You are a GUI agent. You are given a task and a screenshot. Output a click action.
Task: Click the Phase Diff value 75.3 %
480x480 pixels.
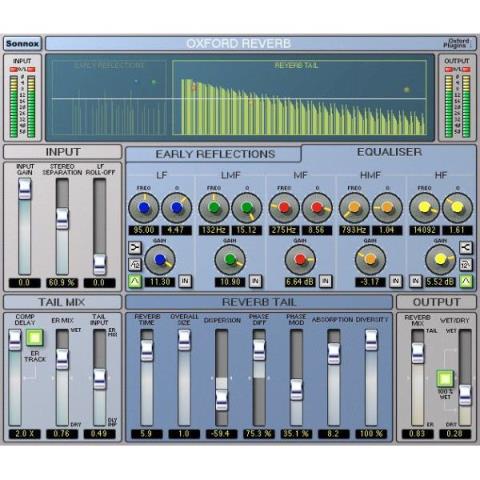coord(259,434)
